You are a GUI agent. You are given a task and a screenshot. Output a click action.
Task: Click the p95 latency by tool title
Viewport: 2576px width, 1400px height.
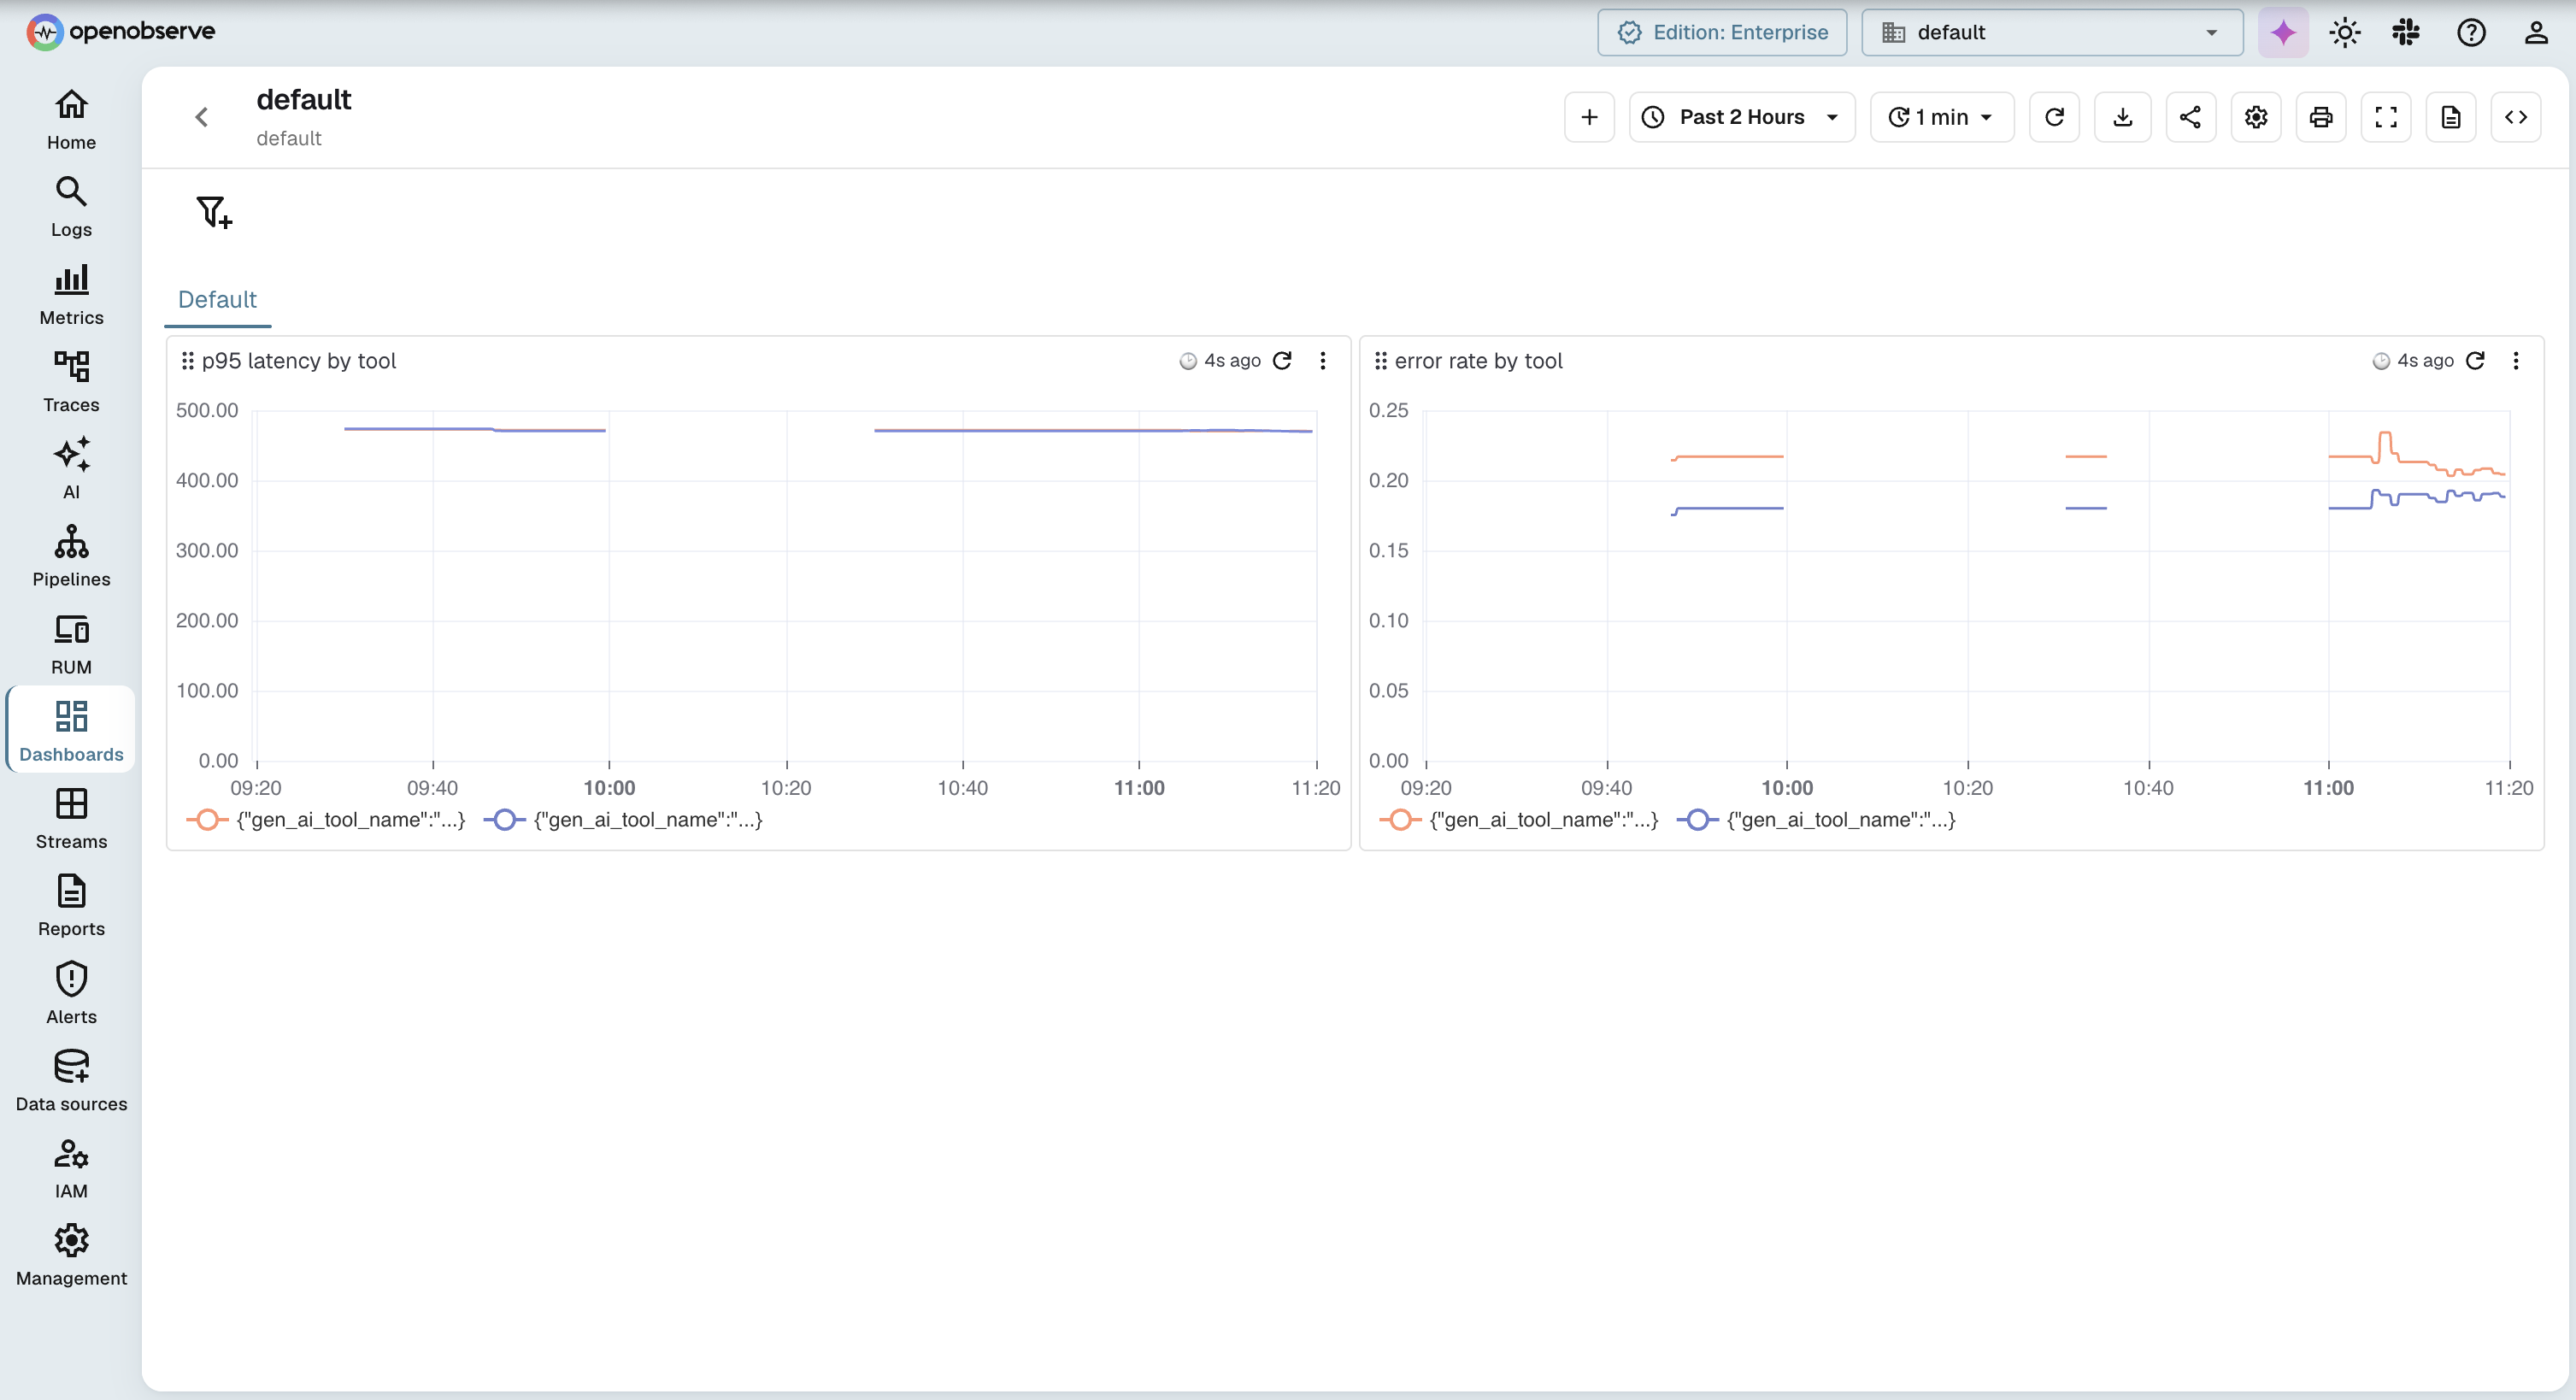click(x=298, y=361)
